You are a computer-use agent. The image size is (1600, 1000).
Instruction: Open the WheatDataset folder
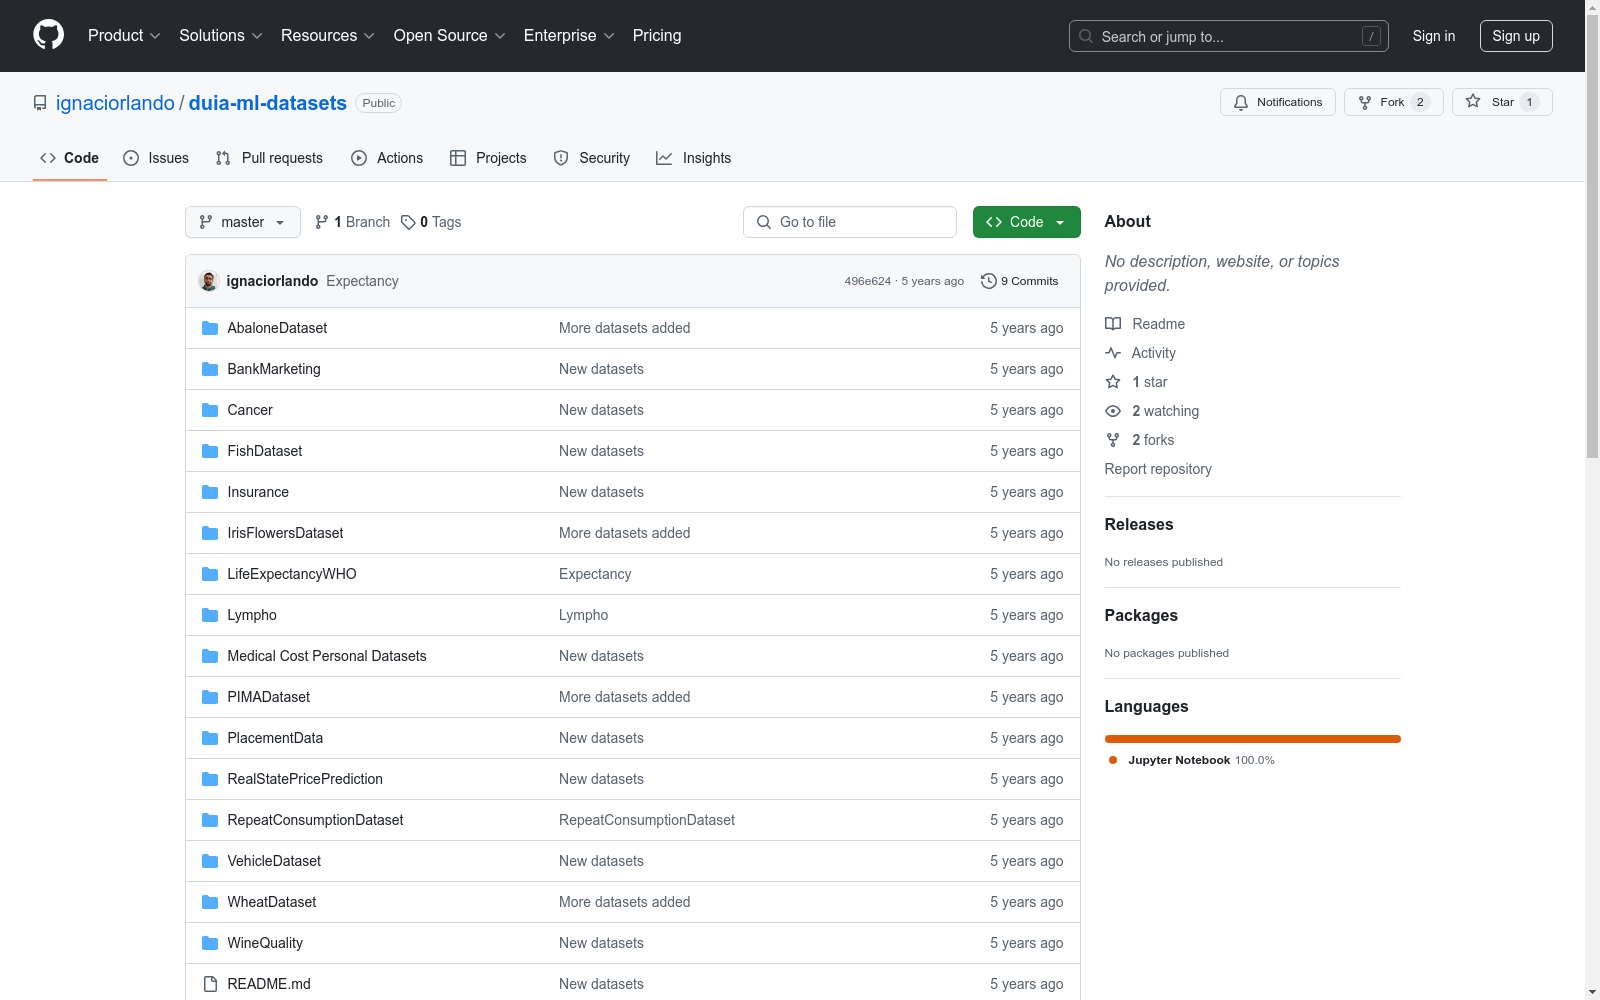272,902
